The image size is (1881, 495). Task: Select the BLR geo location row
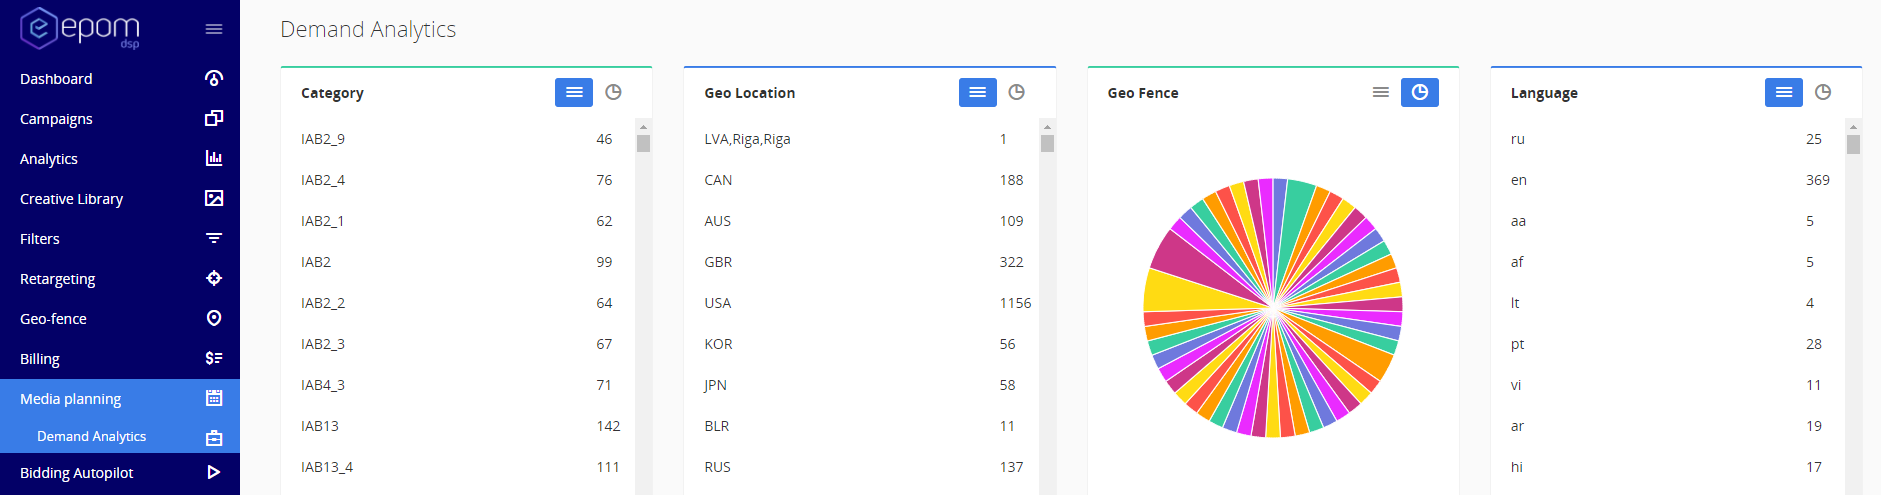coord(861,426)
